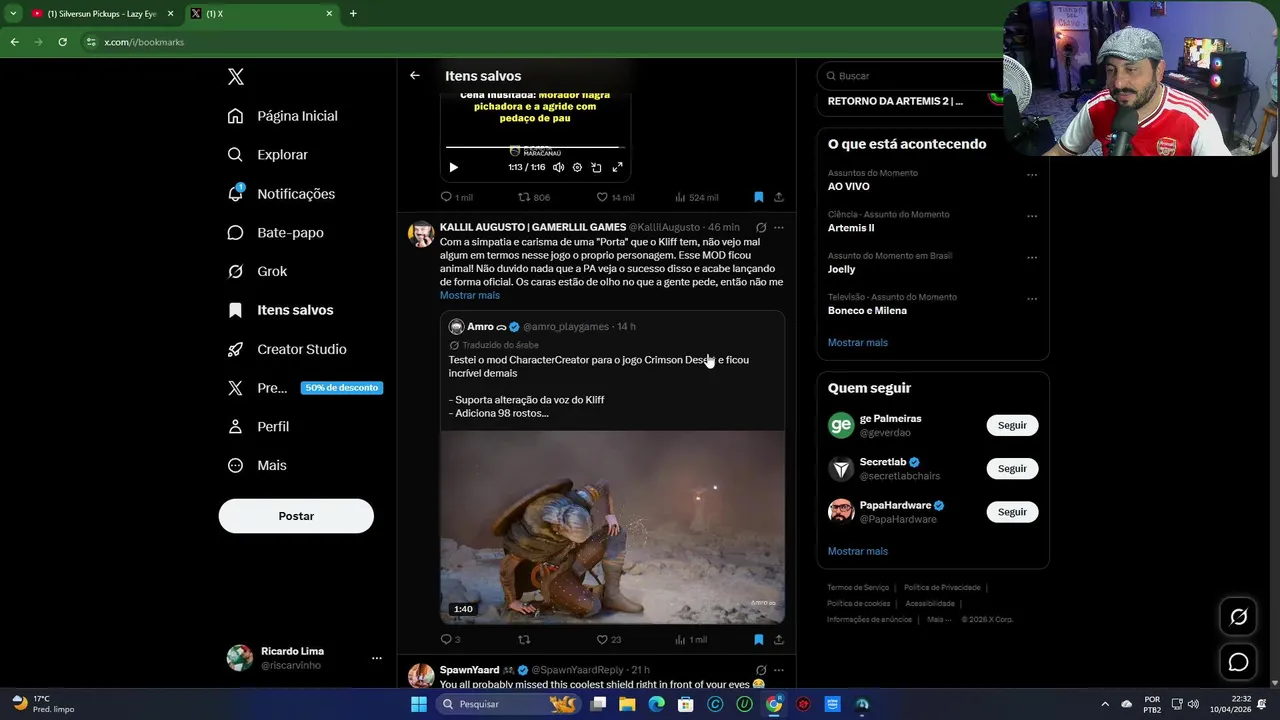Open Grok in sidebar
This screenshot has width=1280, height=720.
pyautogui.click(x=258, y=272)
